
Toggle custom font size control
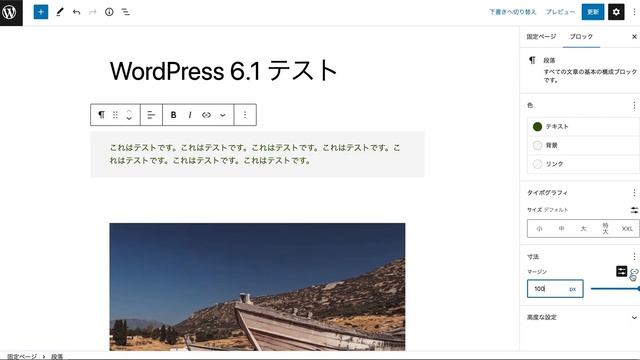[x=634, y=210]
